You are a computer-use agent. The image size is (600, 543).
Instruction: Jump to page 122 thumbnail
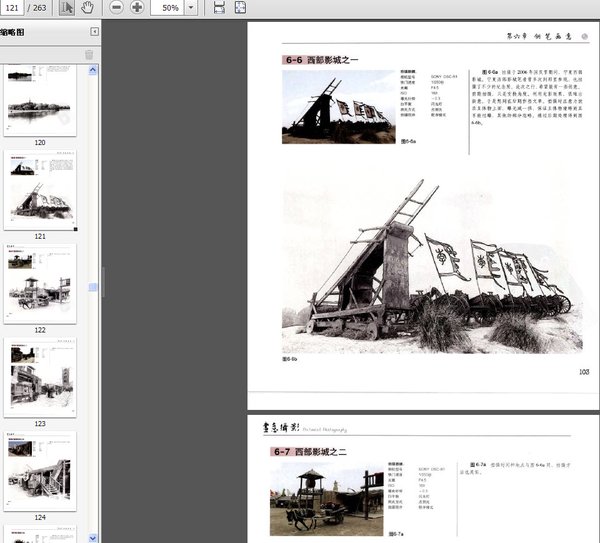click(40, 284)
